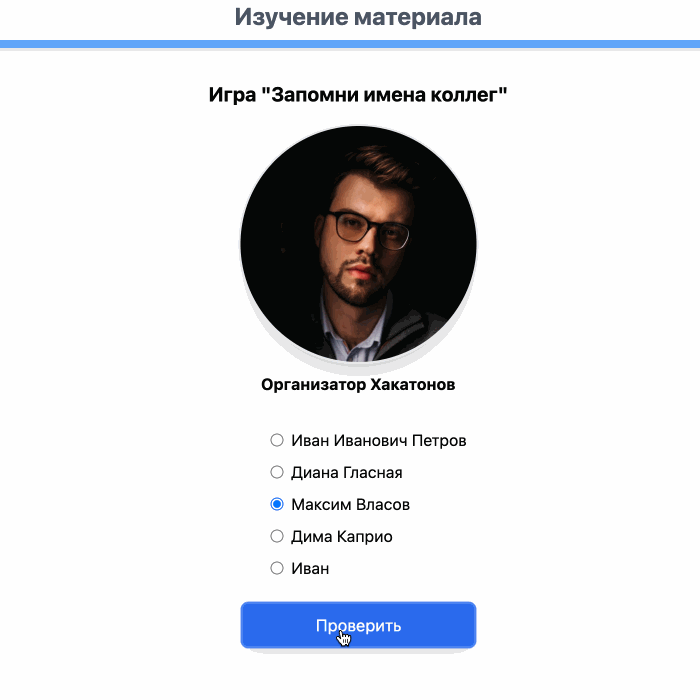Click the Игра "Запомни имена коллег" title

click(358, 95)
